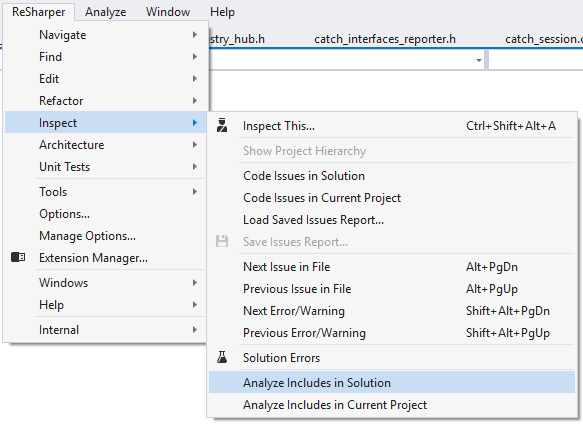Run Code Issues in Solution
The width and height of the screenshot is (583, 424).
click(x=392, y=176)
